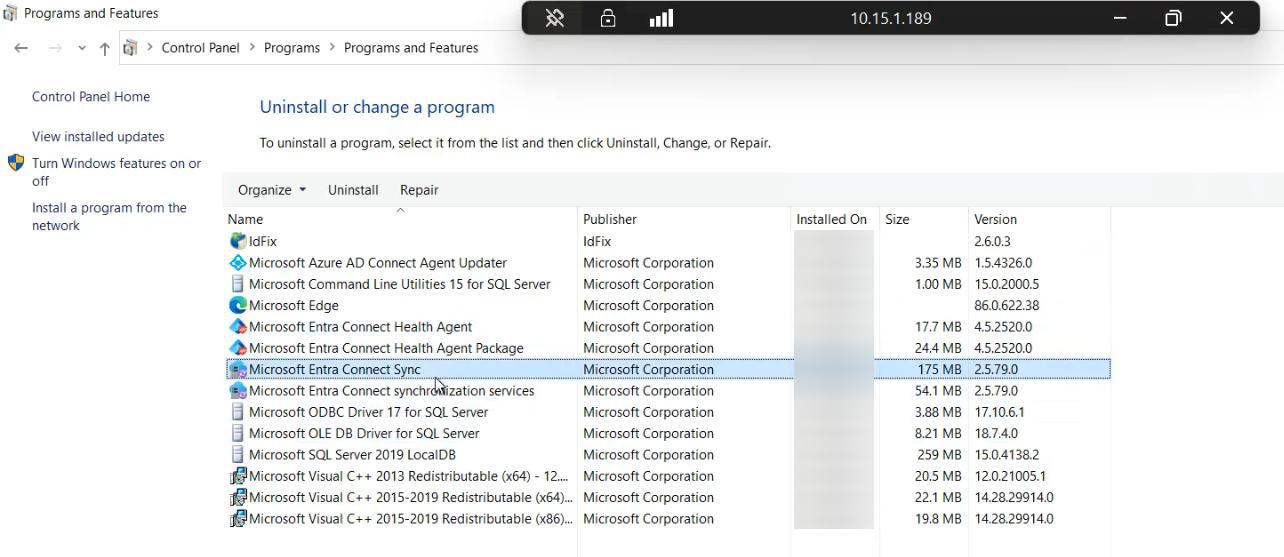Click version 2.6.0.3 cell
Viewport: 1284px width, 557px height.
pos(992,241)
